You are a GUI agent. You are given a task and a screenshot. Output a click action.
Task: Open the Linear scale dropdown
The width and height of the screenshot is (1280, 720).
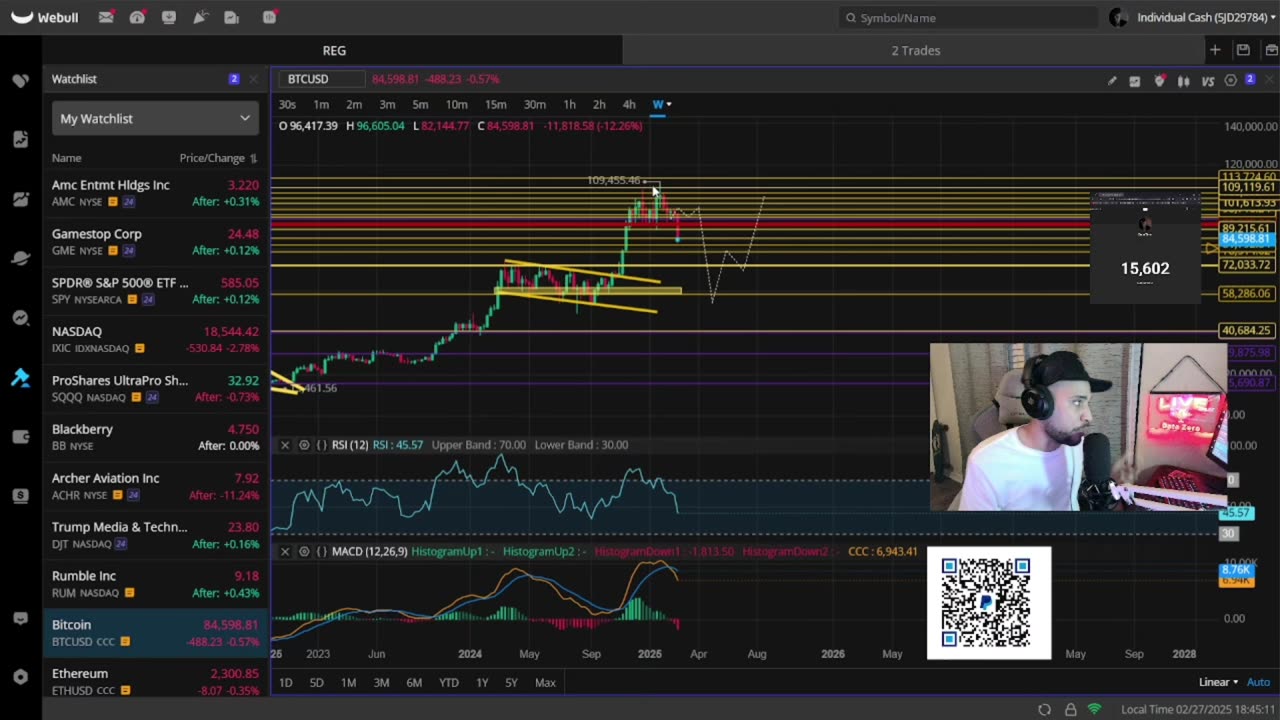click(x=1218, y=682)
